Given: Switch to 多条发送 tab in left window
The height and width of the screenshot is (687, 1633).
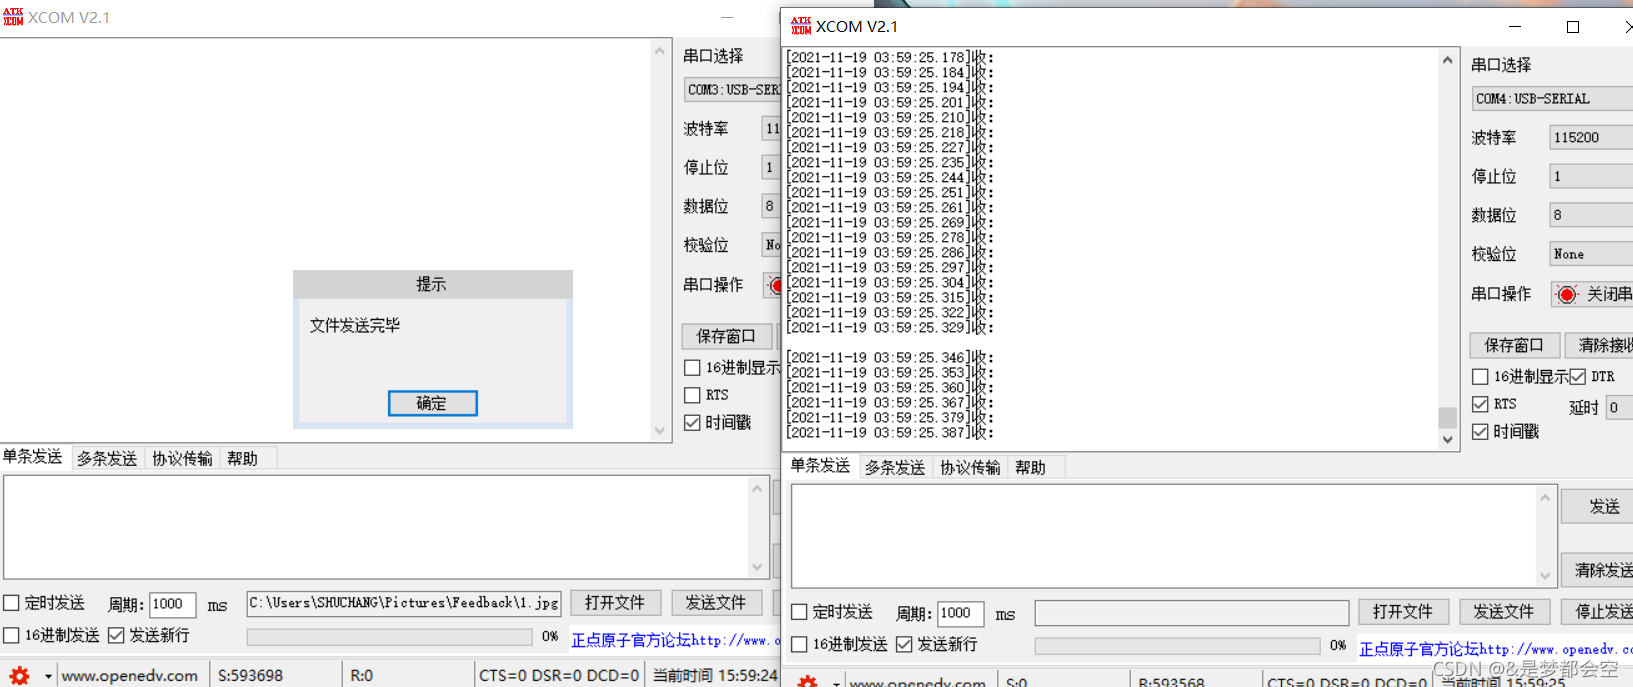Looking at the screenshot, I should [107, 459].
